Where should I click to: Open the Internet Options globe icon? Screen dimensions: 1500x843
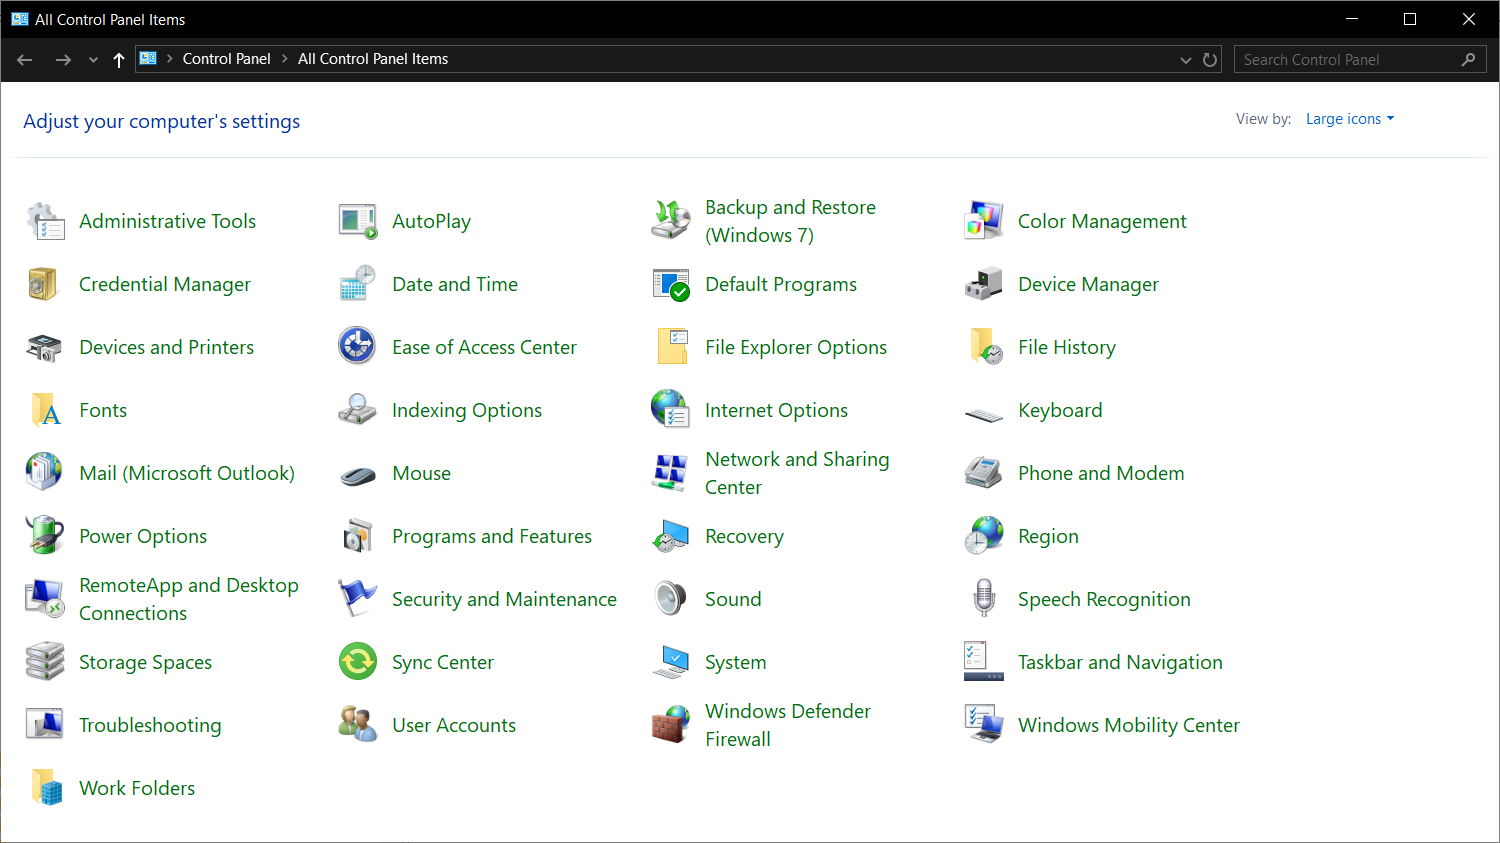click(x=671, y=410)
